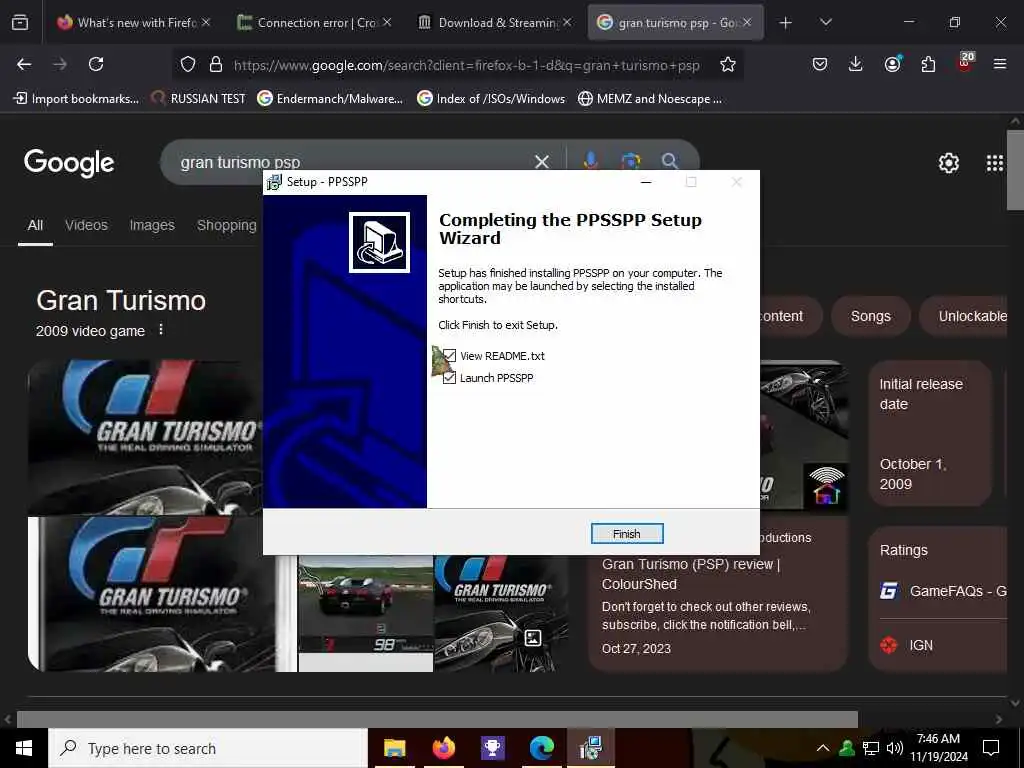The width and height of the screenshot is (1024, 768).
Task: Open the Windows notification center
Action: 991,748
